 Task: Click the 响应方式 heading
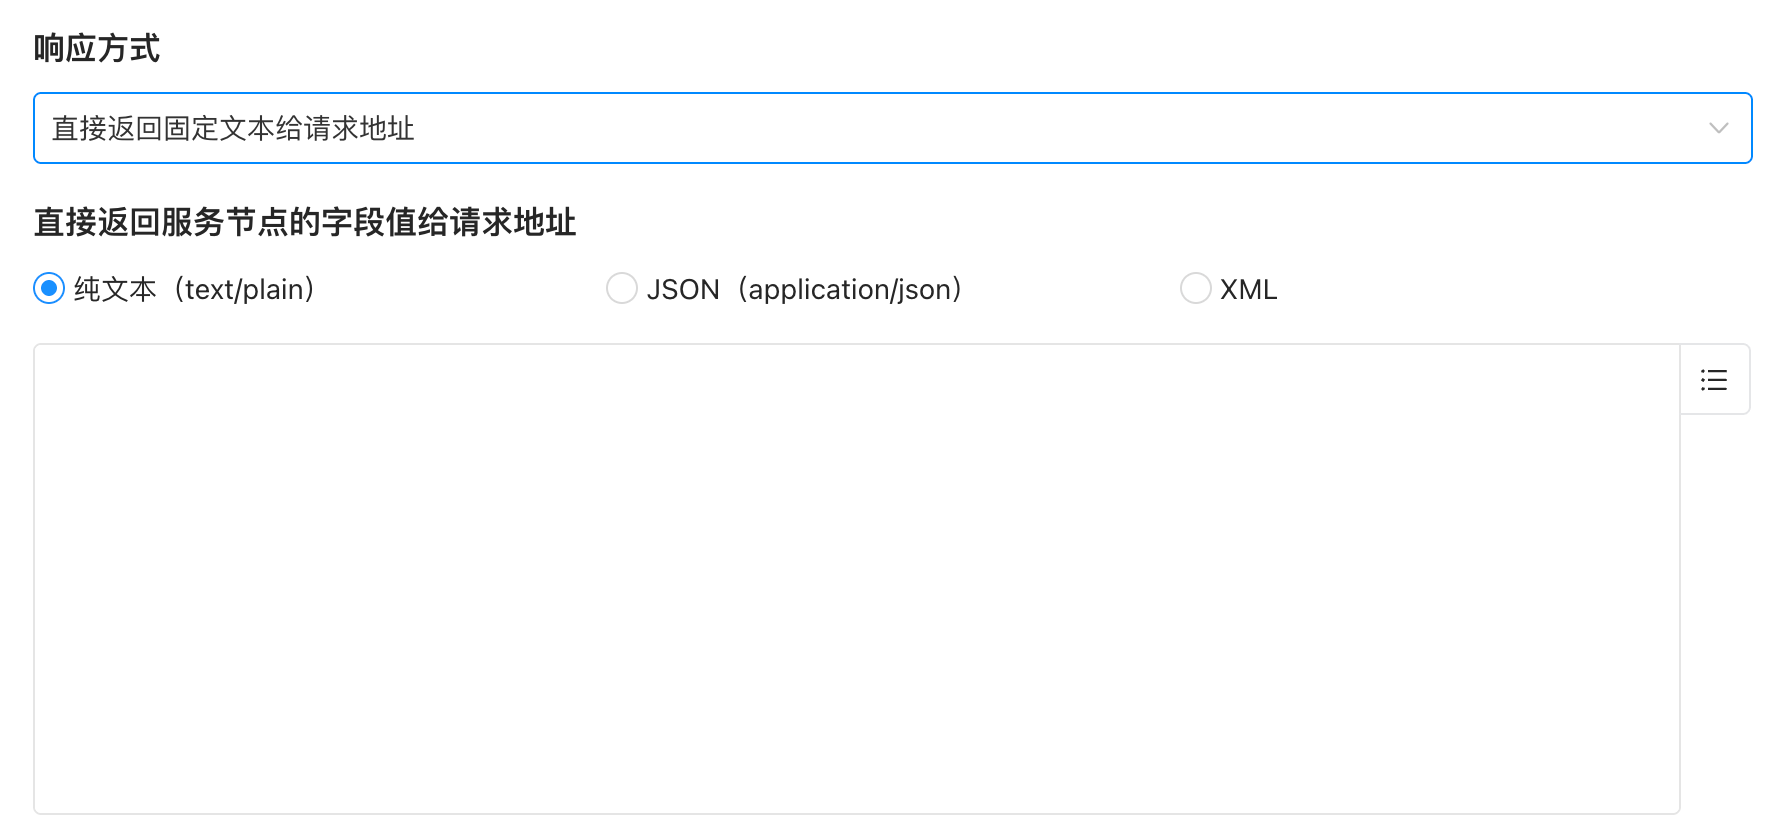(x=97, y=48)
